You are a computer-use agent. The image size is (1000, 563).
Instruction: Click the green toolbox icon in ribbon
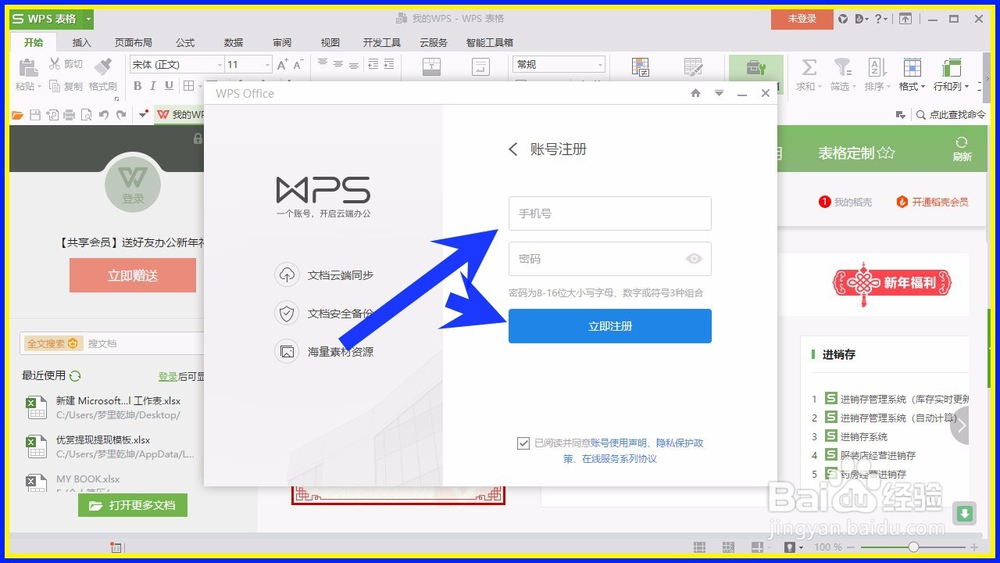756,68
